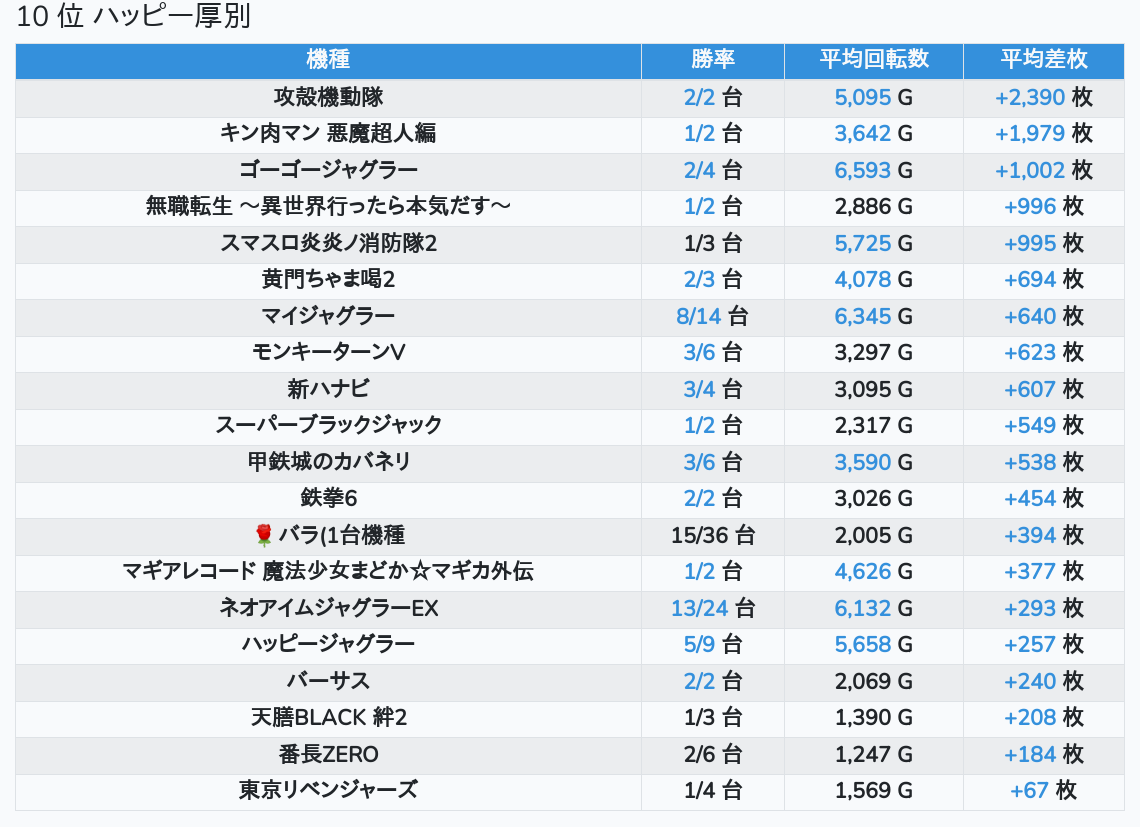Select スマスロ炎炎ノ消防隊2 entry
Image resolution: width=1140 pixels, height=827 pixels.
click(328, 244)
